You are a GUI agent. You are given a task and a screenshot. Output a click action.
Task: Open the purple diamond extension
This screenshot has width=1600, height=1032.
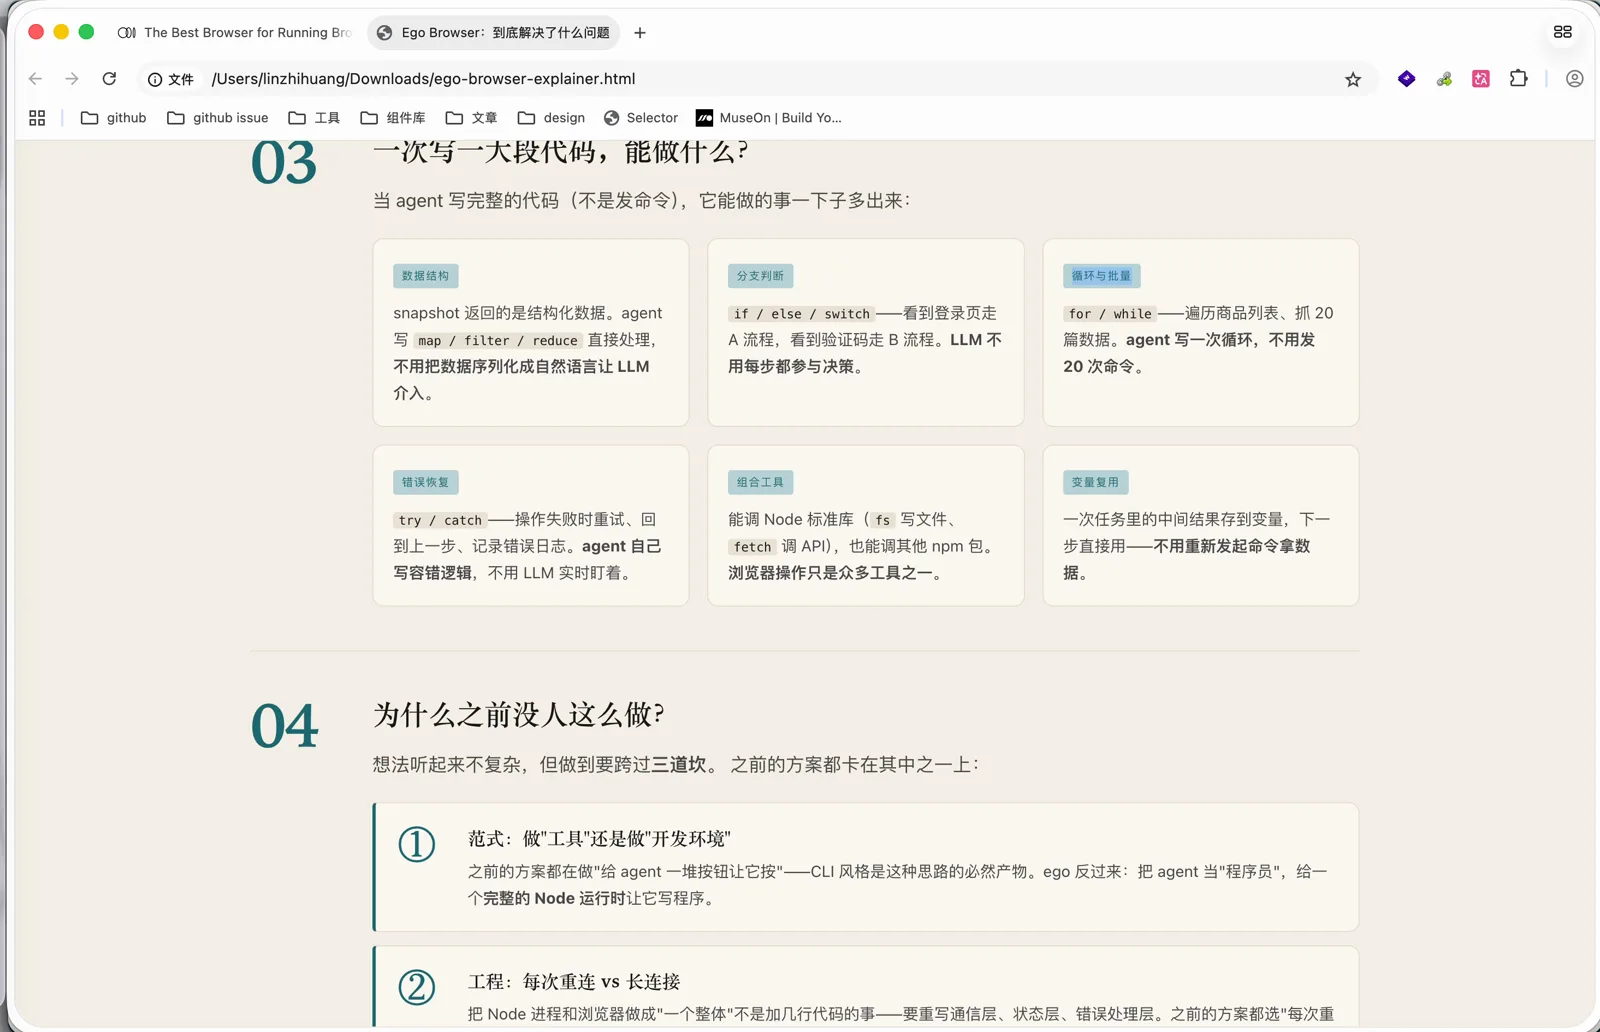1407,79
